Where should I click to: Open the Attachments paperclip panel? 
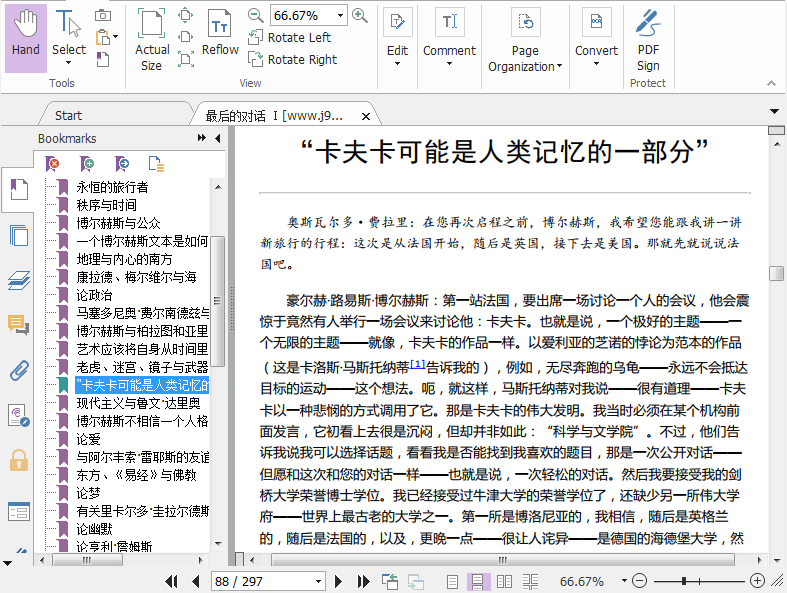pos(18,372)
